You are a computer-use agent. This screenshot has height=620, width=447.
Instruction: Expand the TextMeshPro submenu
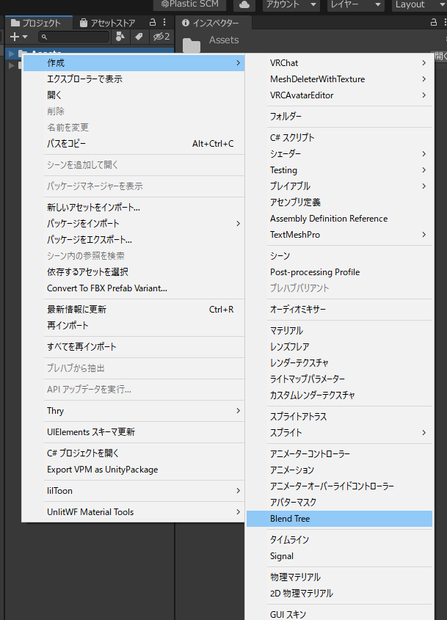pos(339,235)
